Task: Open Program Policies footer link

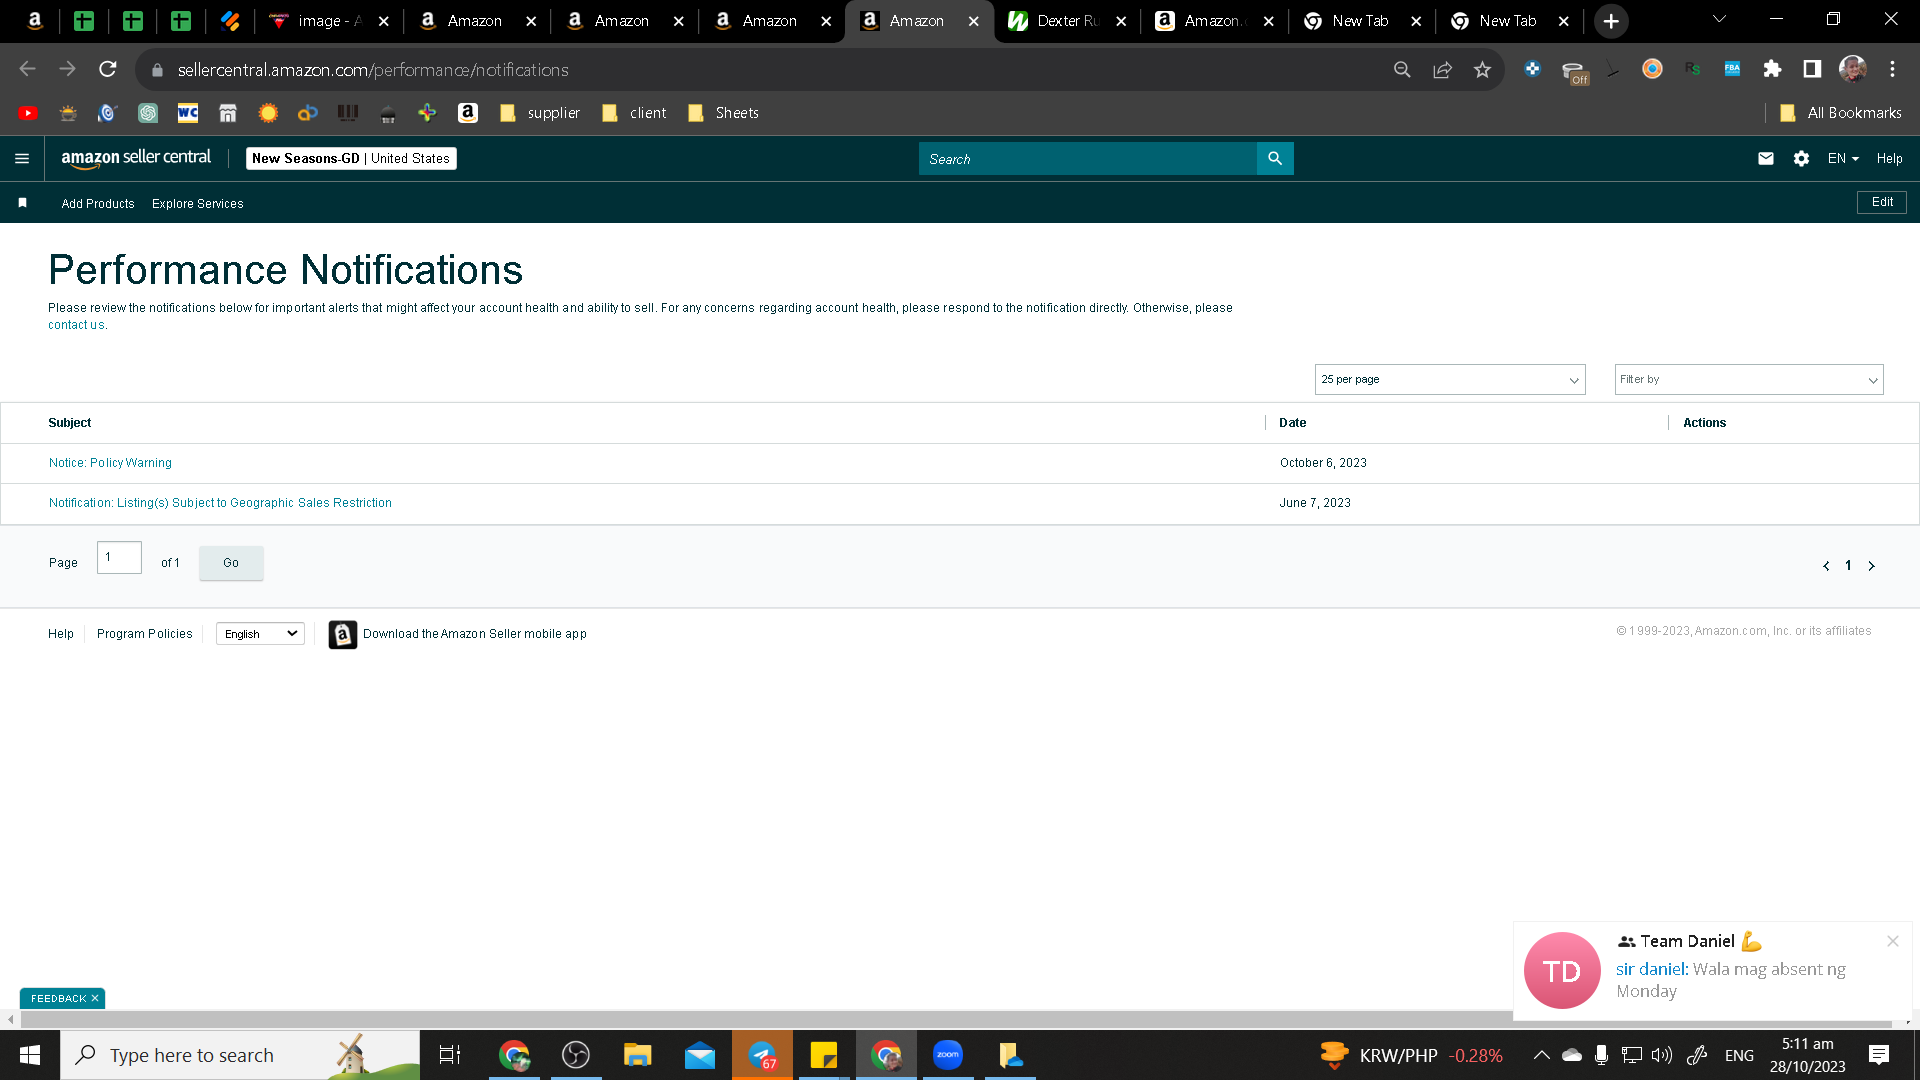Action: click(144, 634)
